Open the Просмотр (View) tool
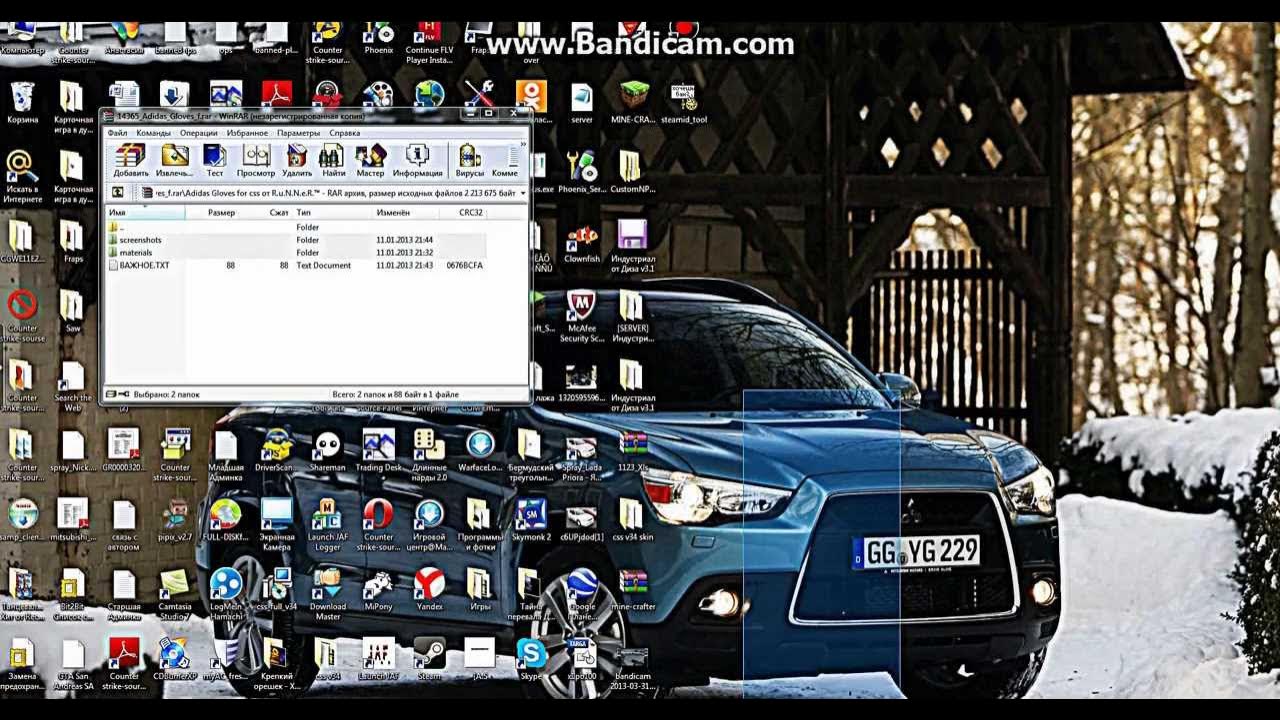Viewport: 1280px width, 720px height. coord(256,161)
